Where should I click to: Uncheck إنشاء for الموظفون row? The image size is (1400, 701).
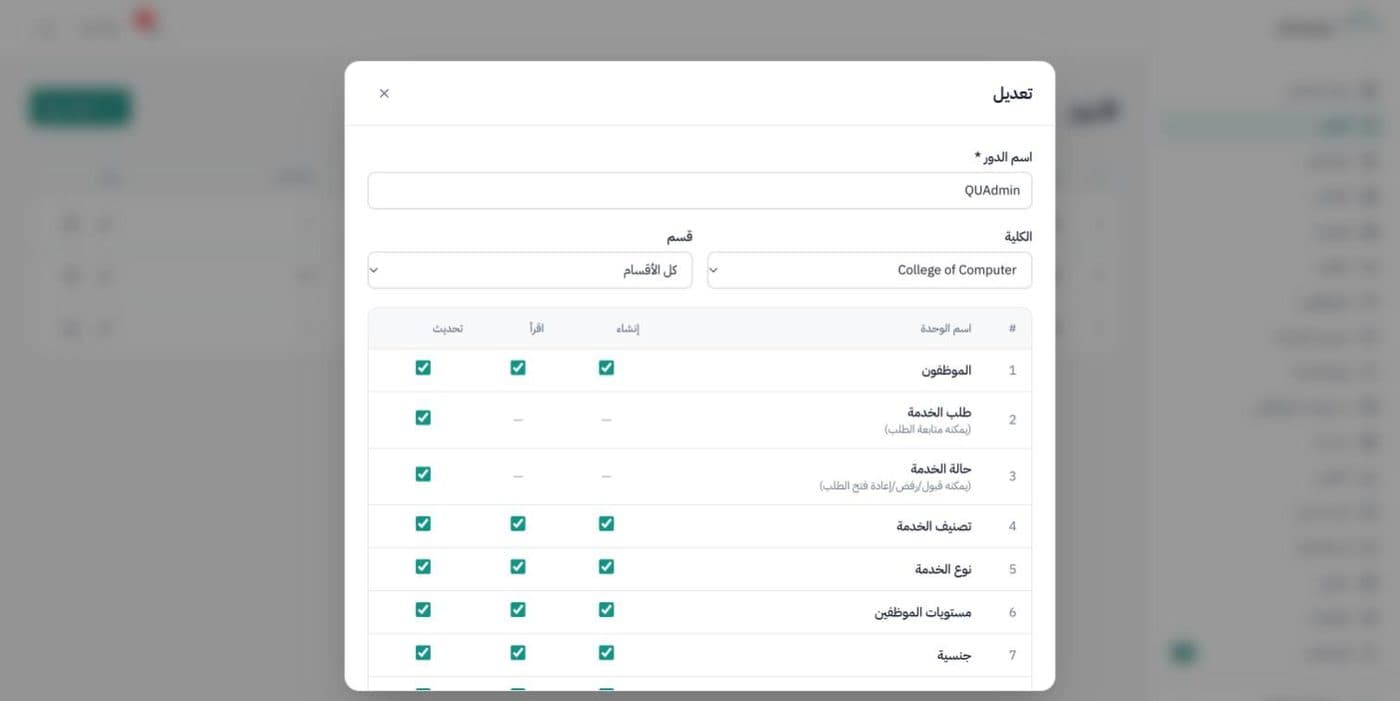pos(606,367)
